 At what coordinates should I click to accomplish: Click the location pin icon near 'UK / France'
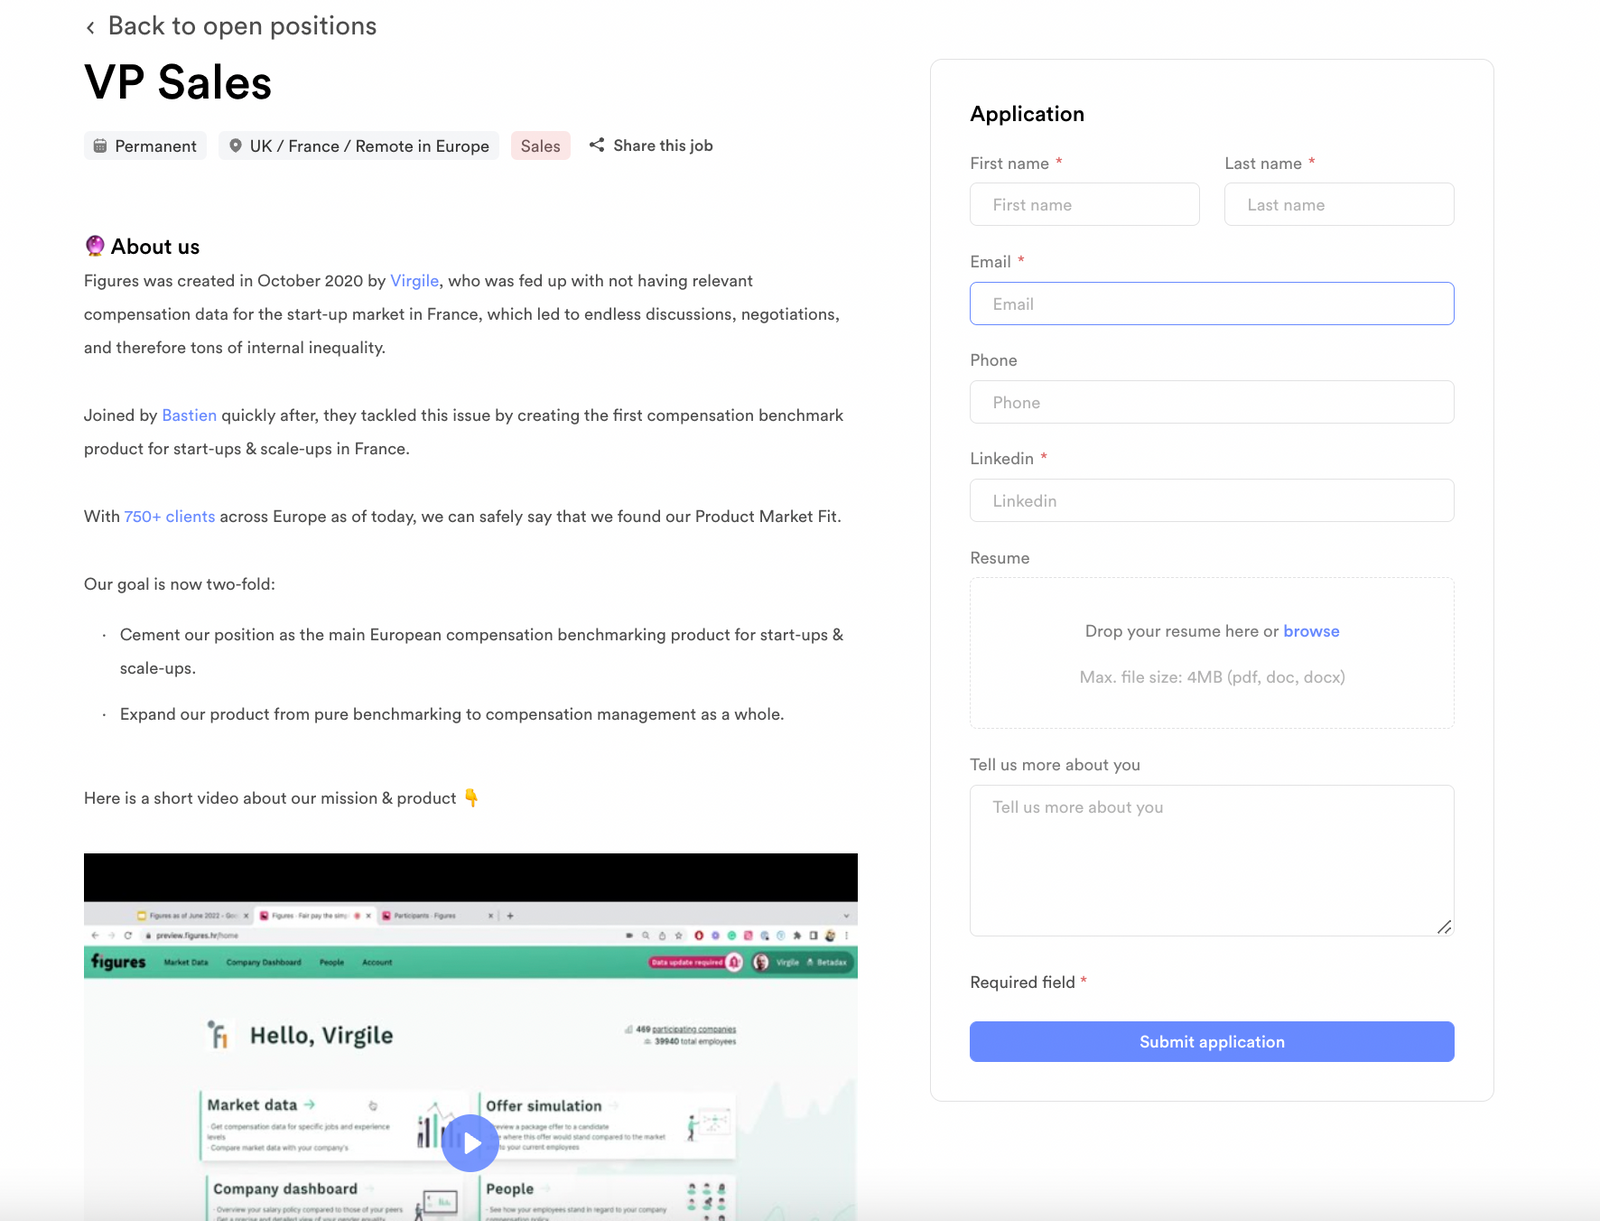(234, 145)
